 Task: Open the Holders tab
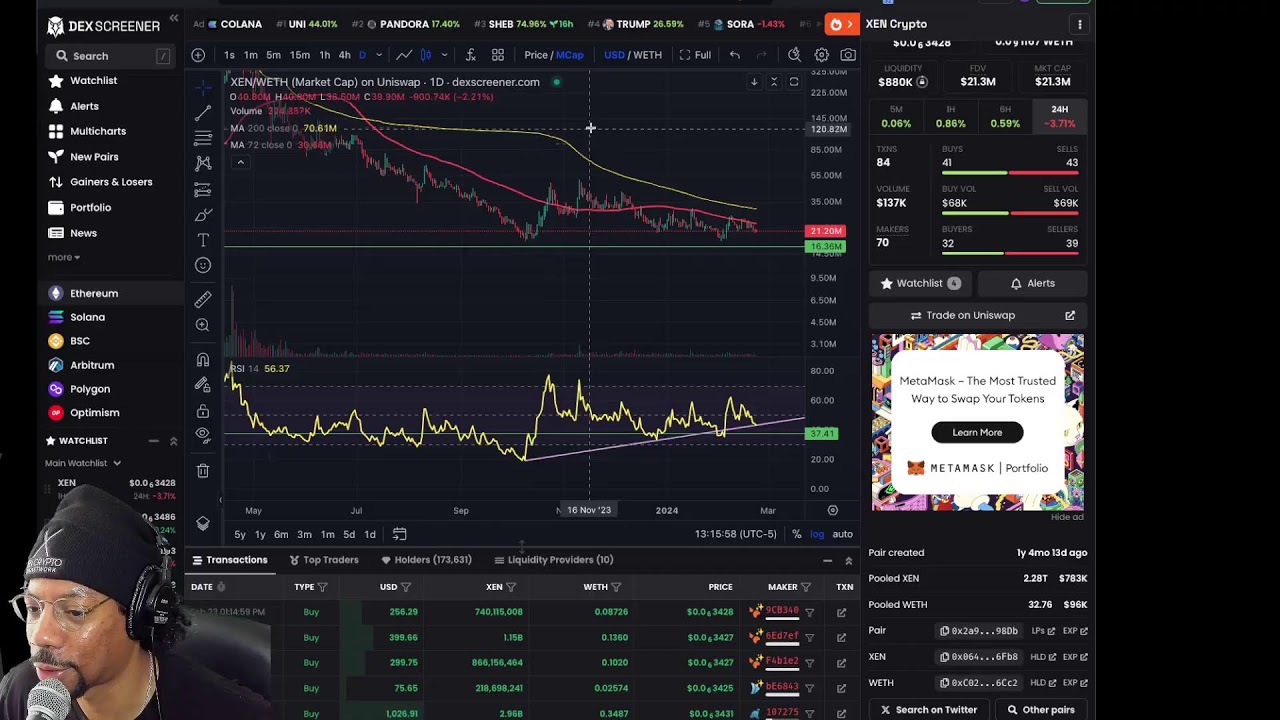425,560
